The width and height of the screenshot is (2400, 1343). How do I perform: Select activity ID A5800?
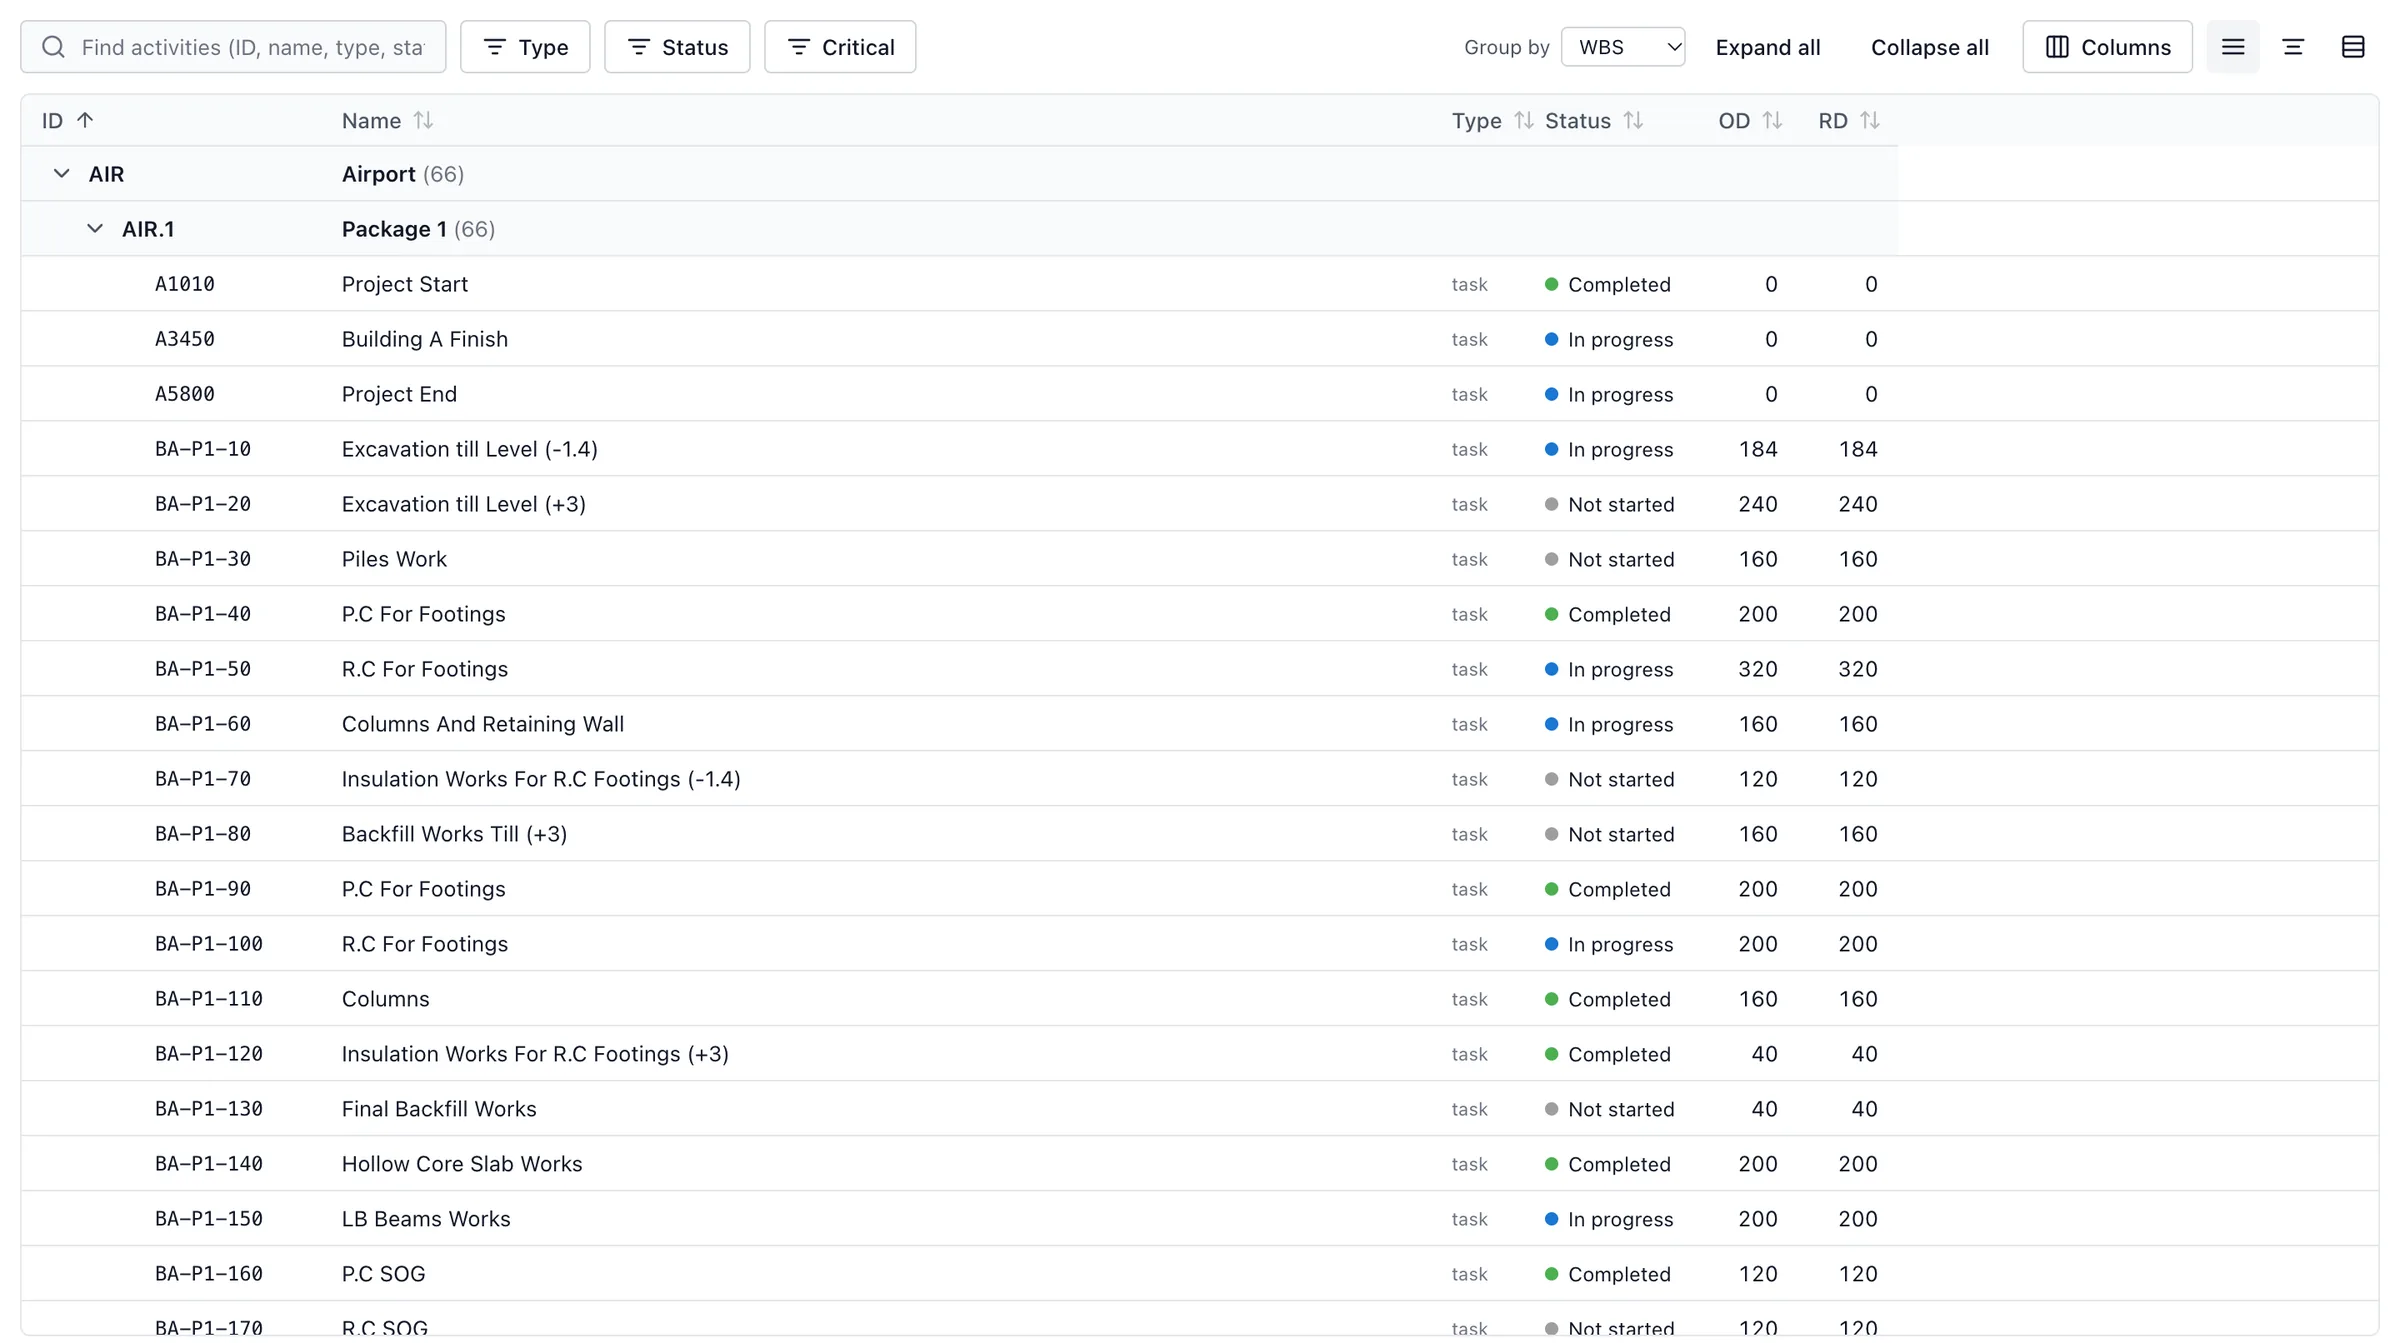point(185,394)
